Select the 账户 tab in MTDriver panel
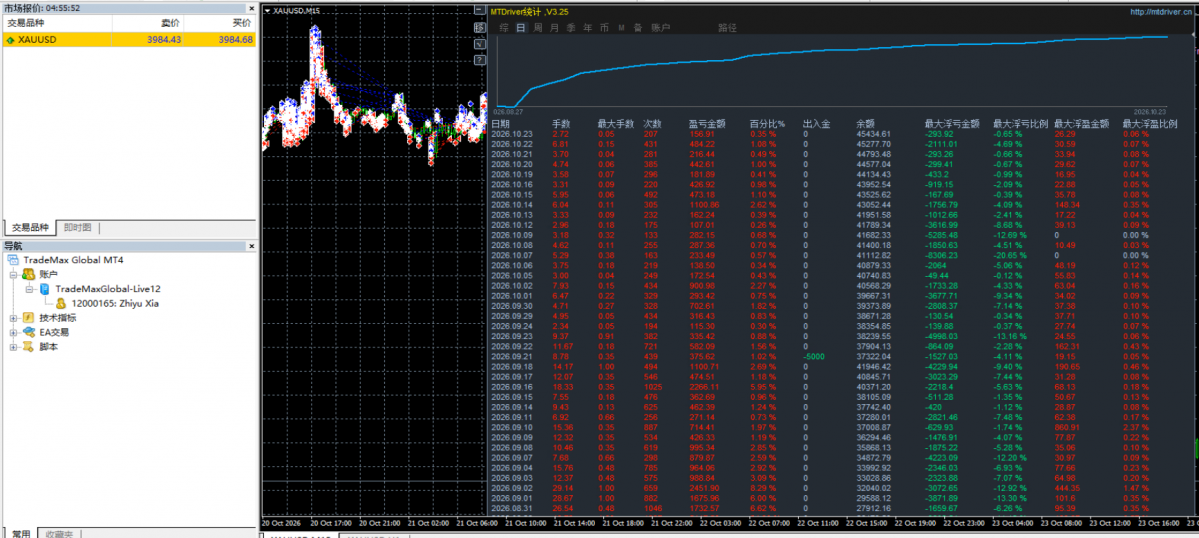 pyautogui.click(x=661, y=28)
